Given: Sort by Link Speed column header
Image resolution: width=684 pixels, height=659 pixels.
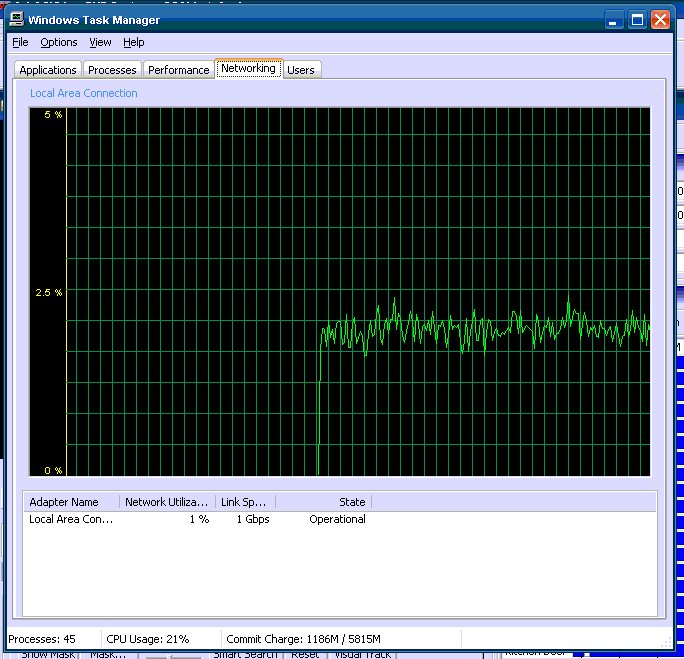Looking at the screenshot, I should [x=246, y=502].
